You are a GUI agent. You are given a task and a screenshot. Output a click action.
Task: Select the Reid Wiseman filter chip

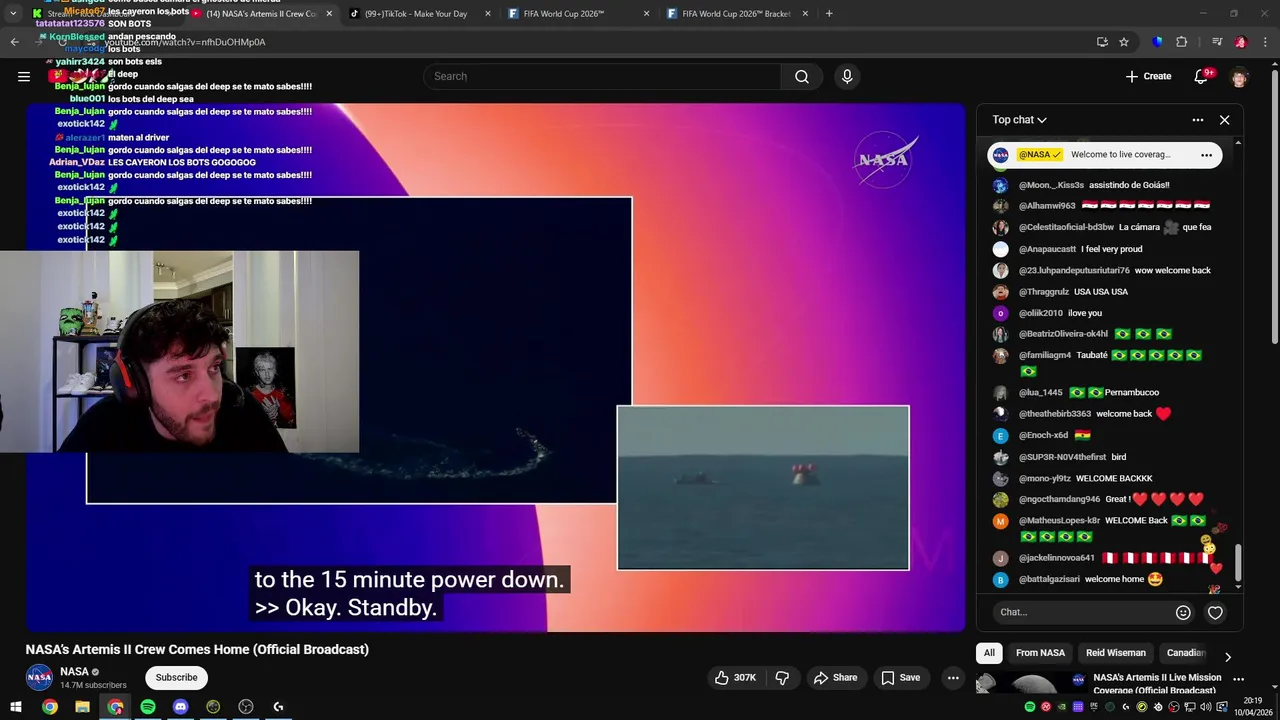pyautogui.click(x=1116, y=653)
